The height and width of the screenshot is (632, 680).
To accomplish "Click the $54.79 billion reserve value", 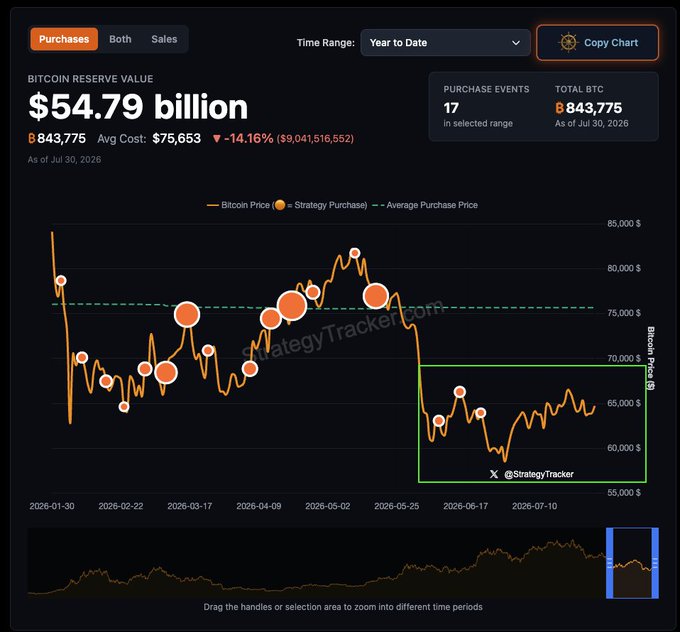I will pyautogui.click(x=138, y=107).
